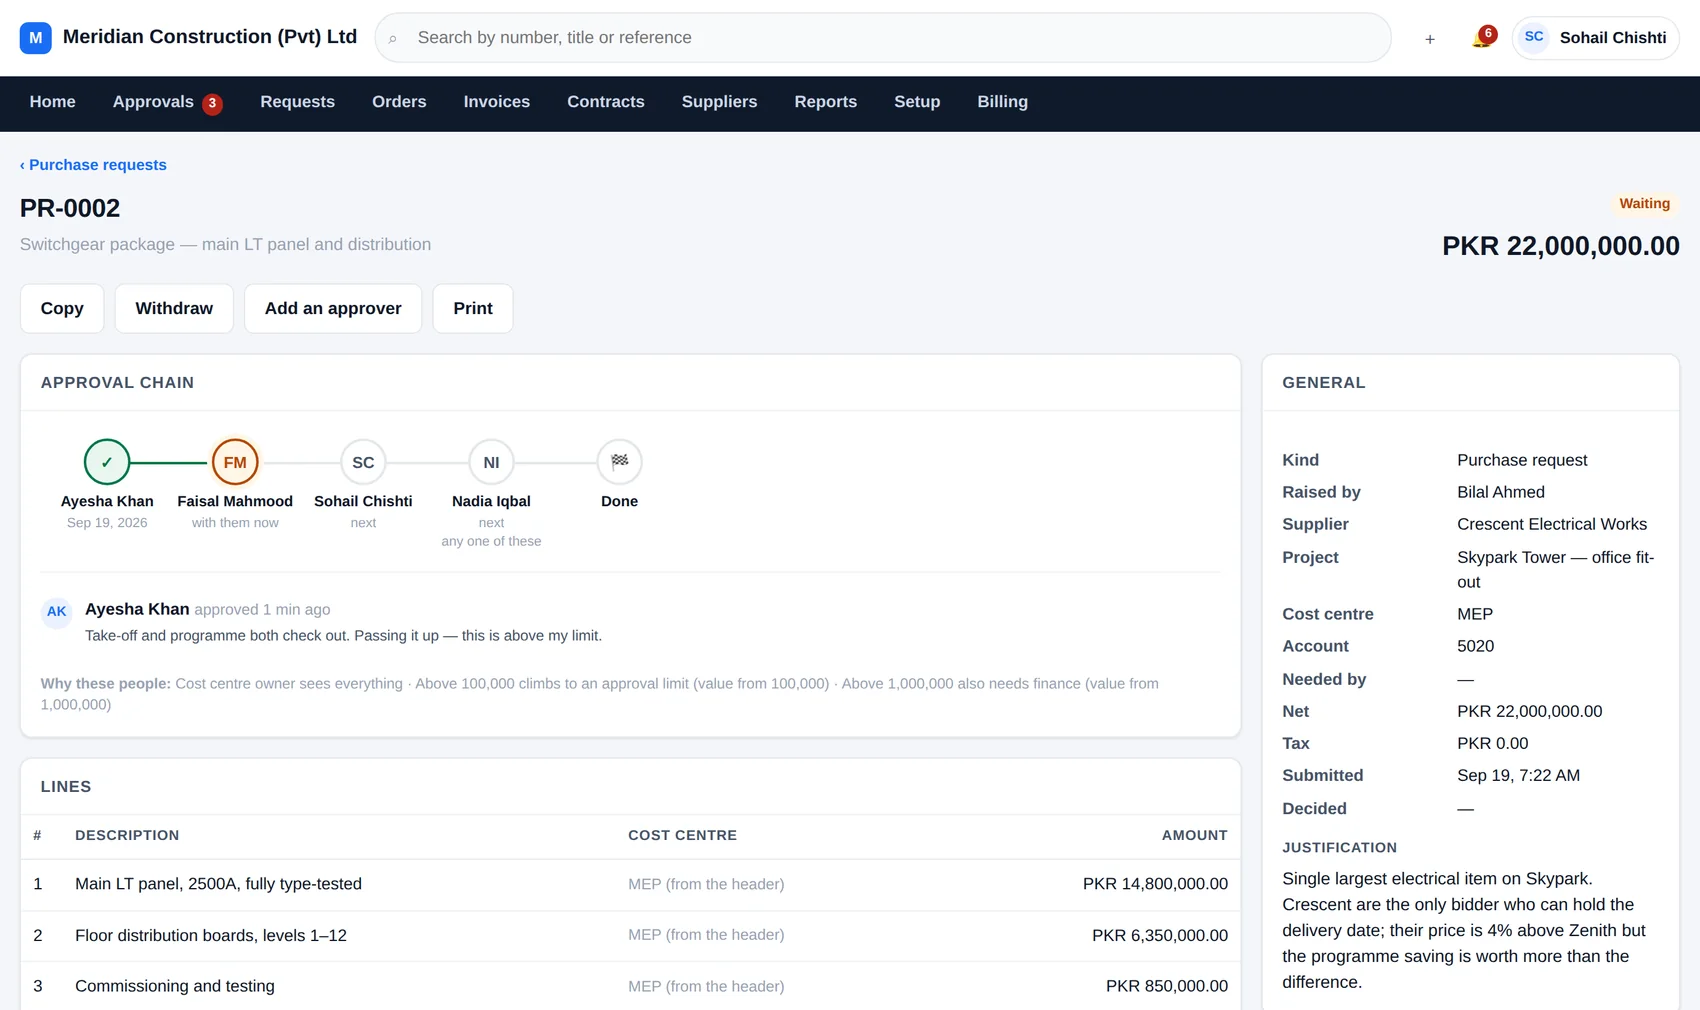Open the Approvals menu
The height and width of the screenshot is (1010, 1700).
153,102
